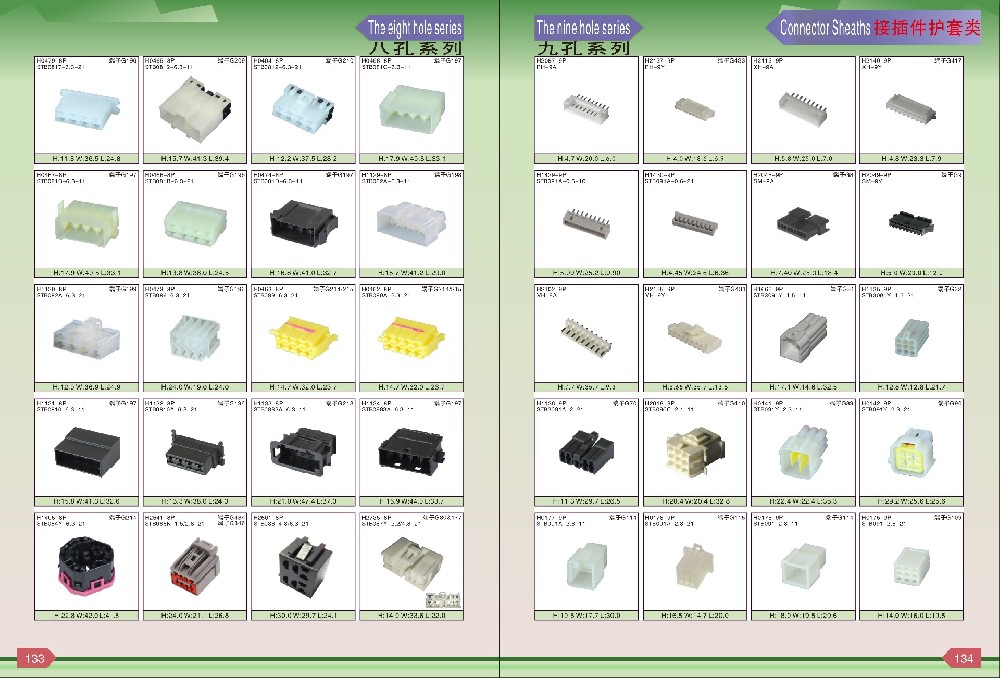Click the dimension label H:20.4 W:20.4 L:32.8
This screenshot has width=1000, height=678.
pos(695,502)
